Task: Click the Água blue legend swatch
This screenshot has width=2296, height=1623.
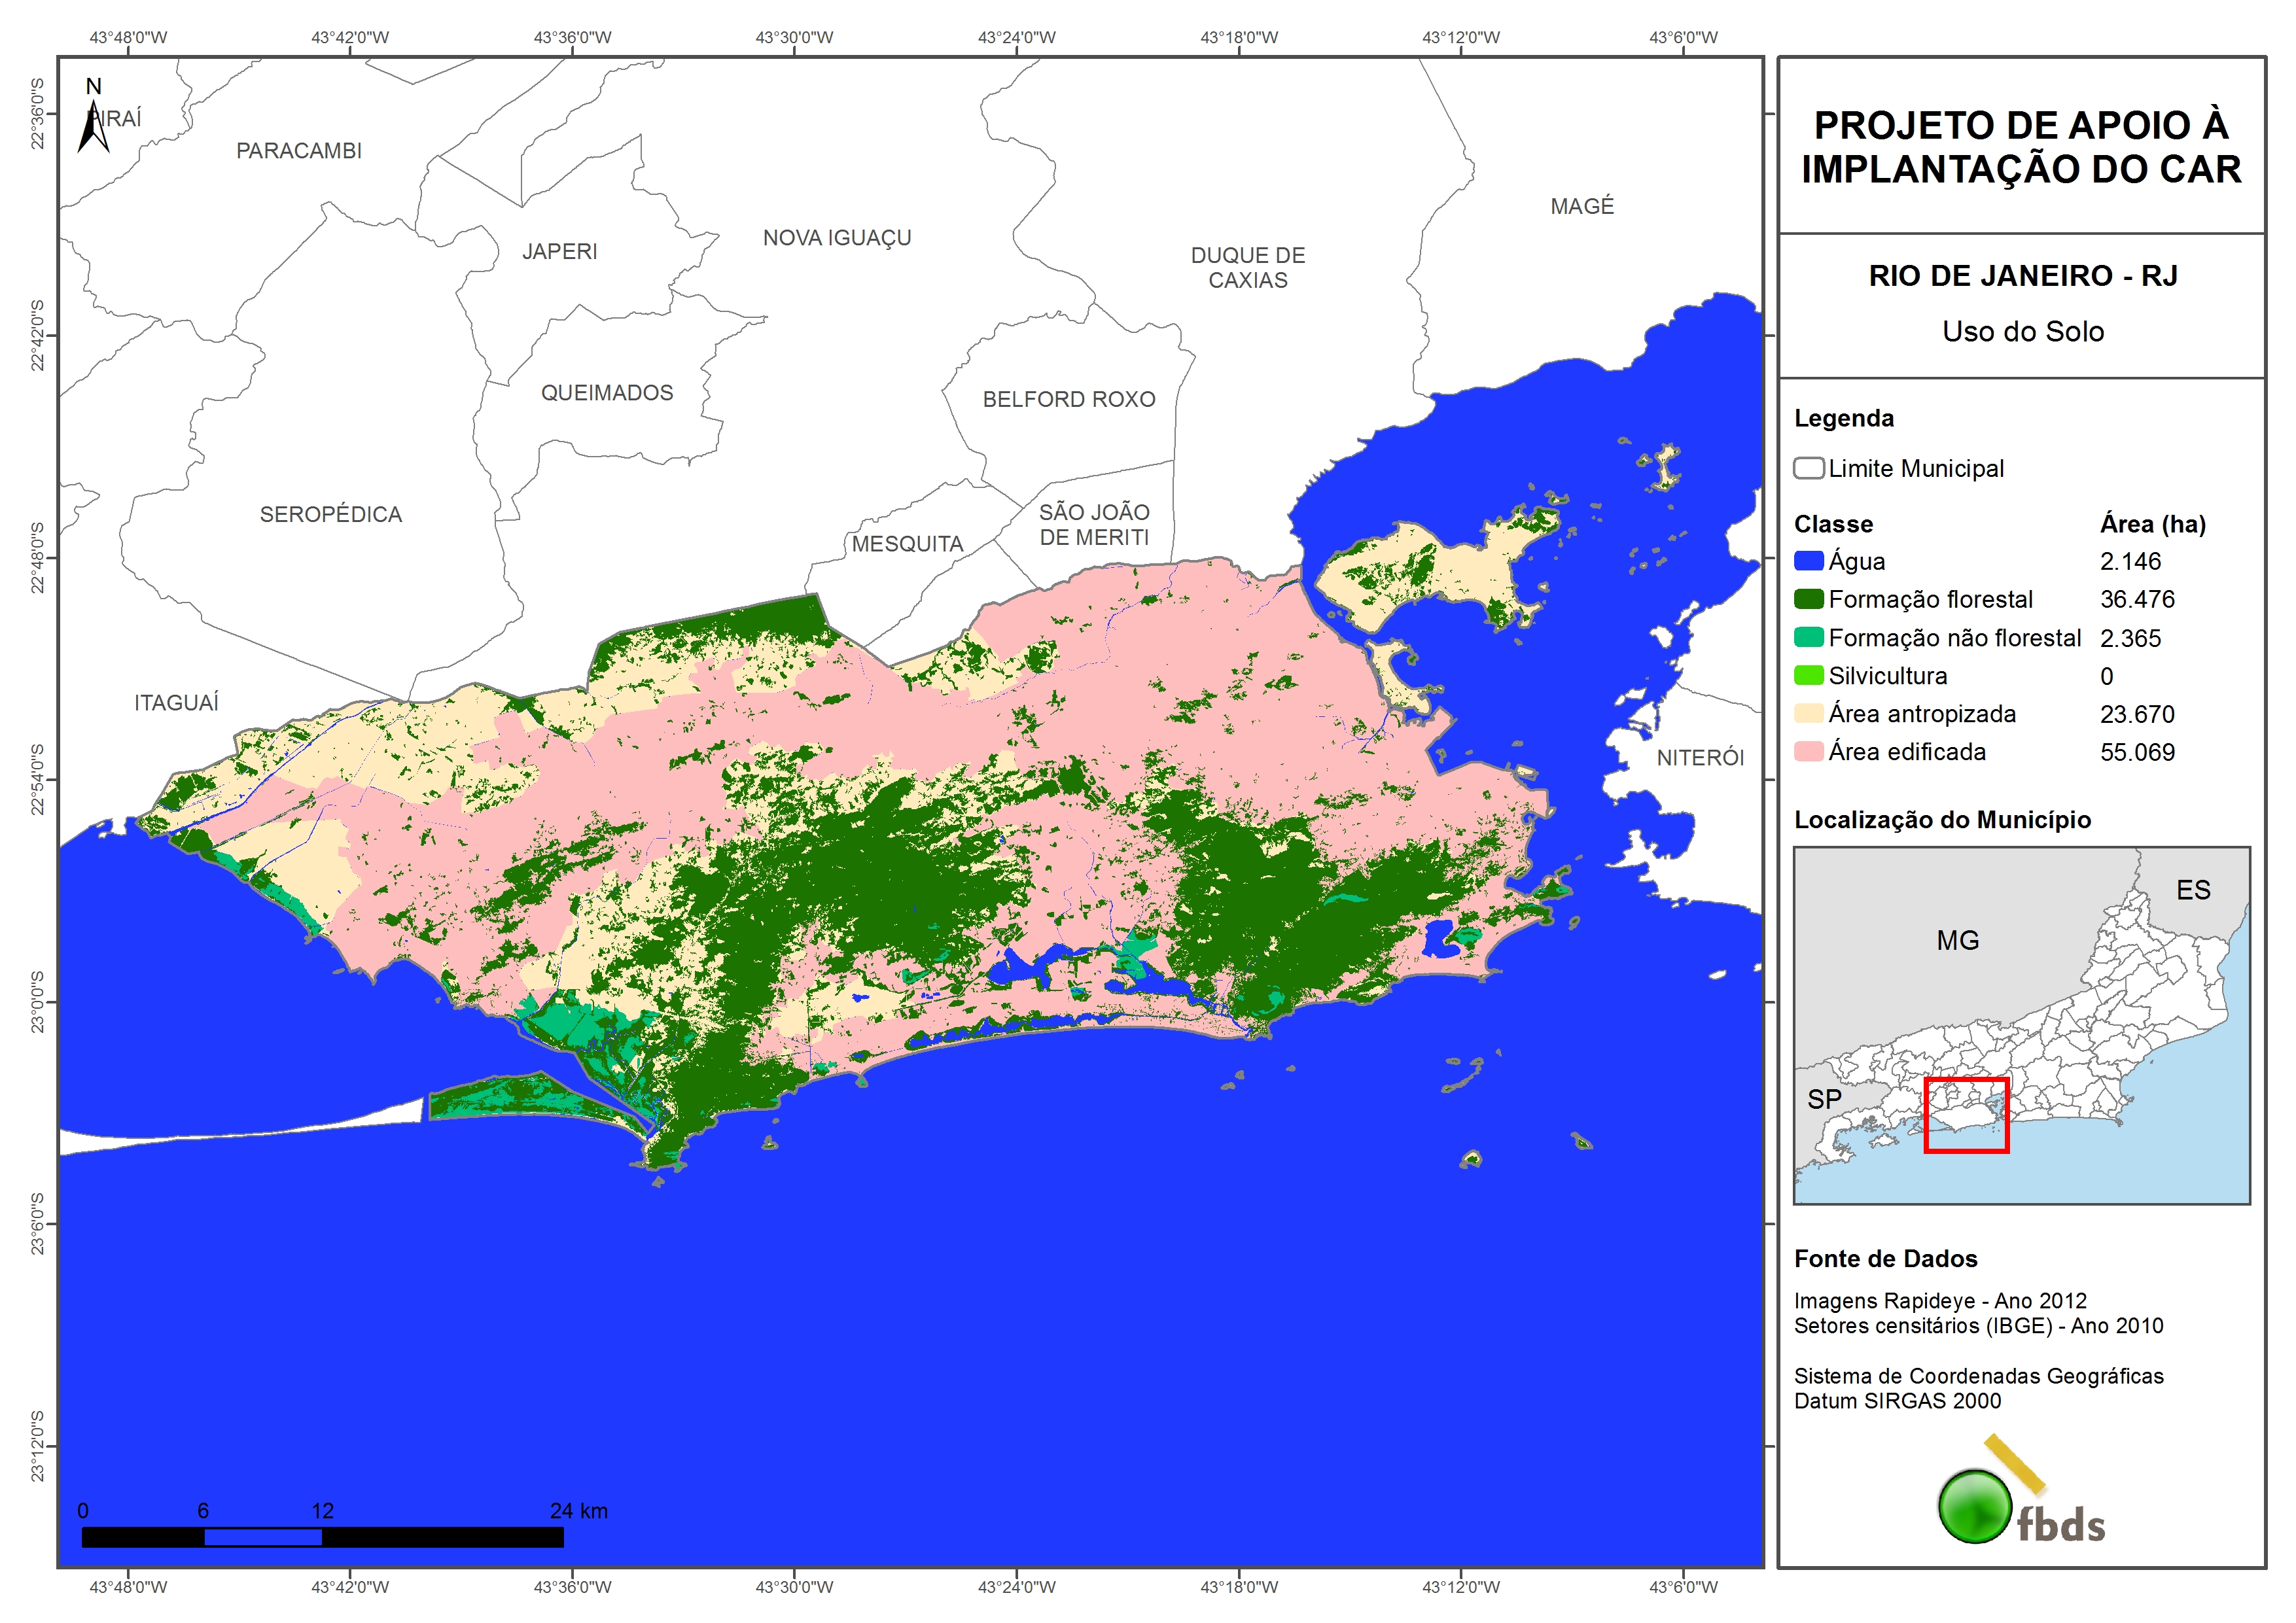Action: point(1808,561)
